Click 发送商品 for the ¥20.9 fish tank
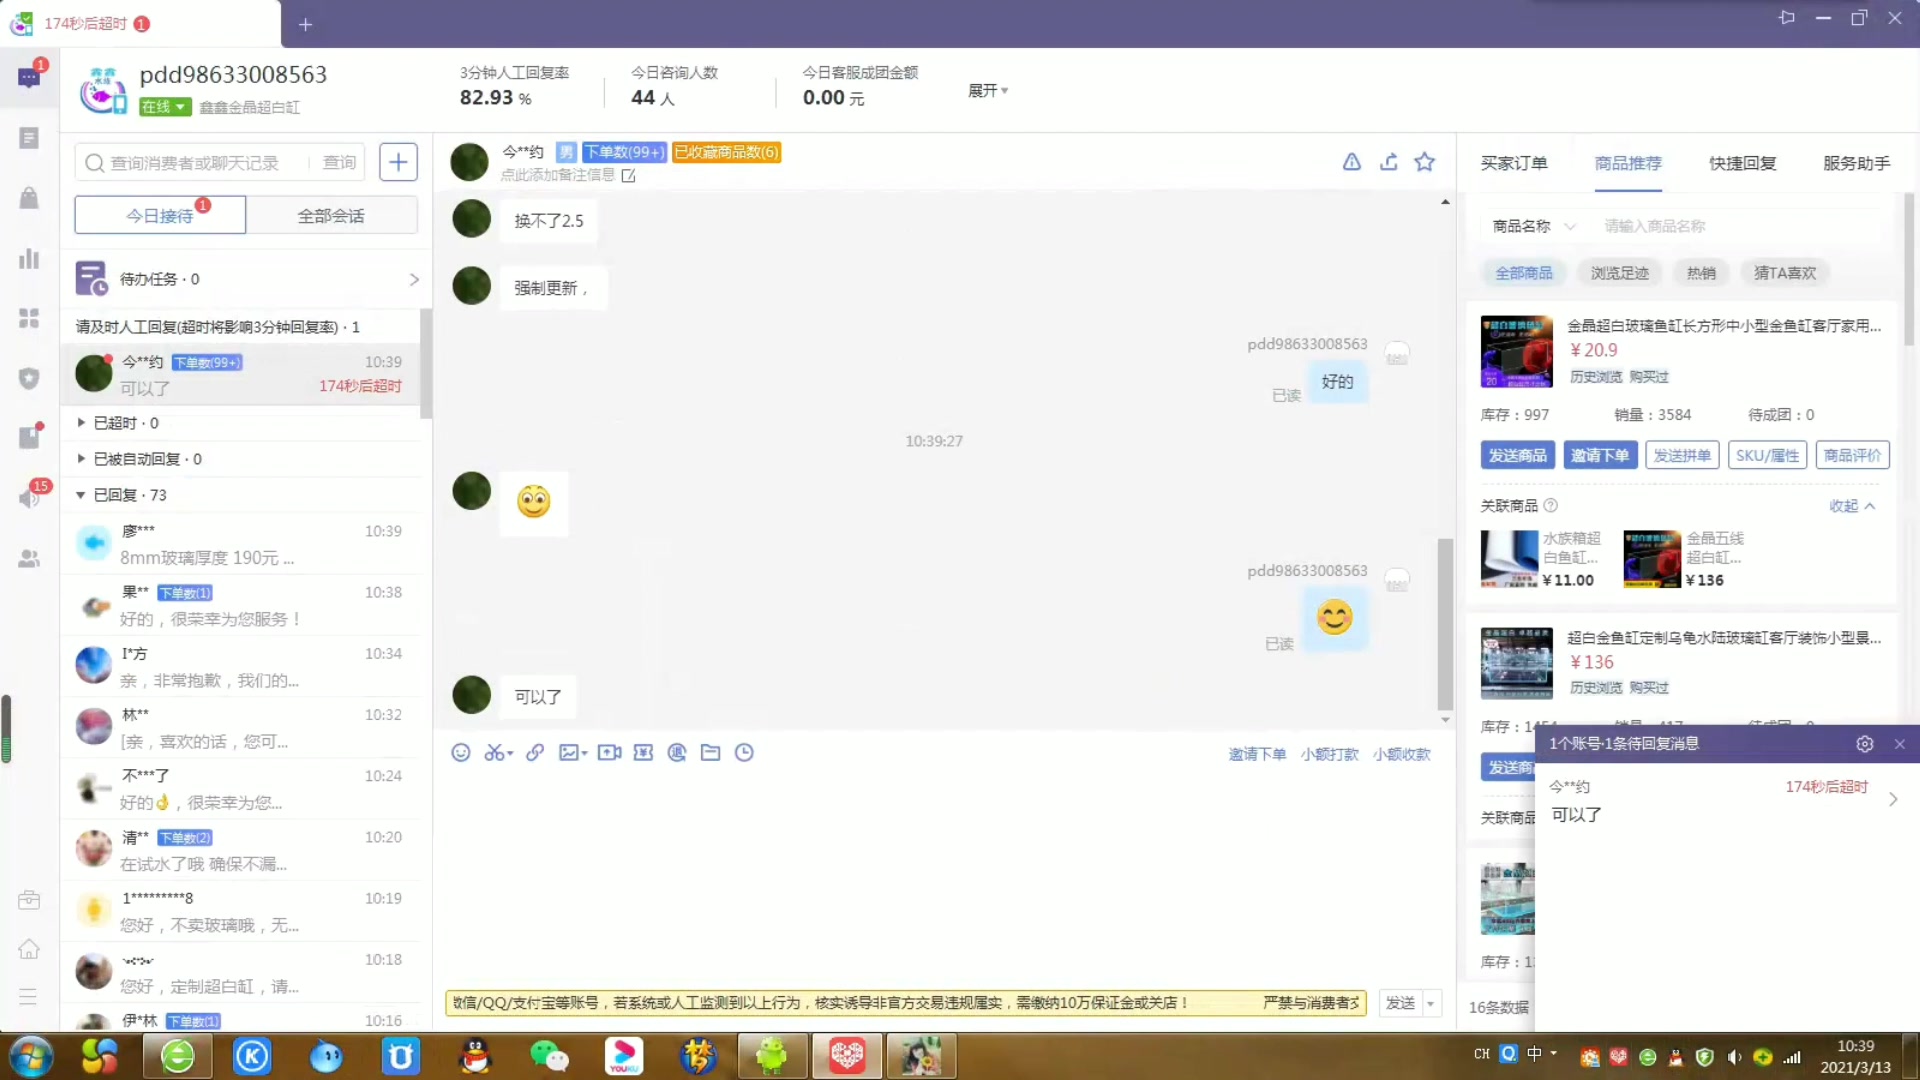 point(1518,455)
